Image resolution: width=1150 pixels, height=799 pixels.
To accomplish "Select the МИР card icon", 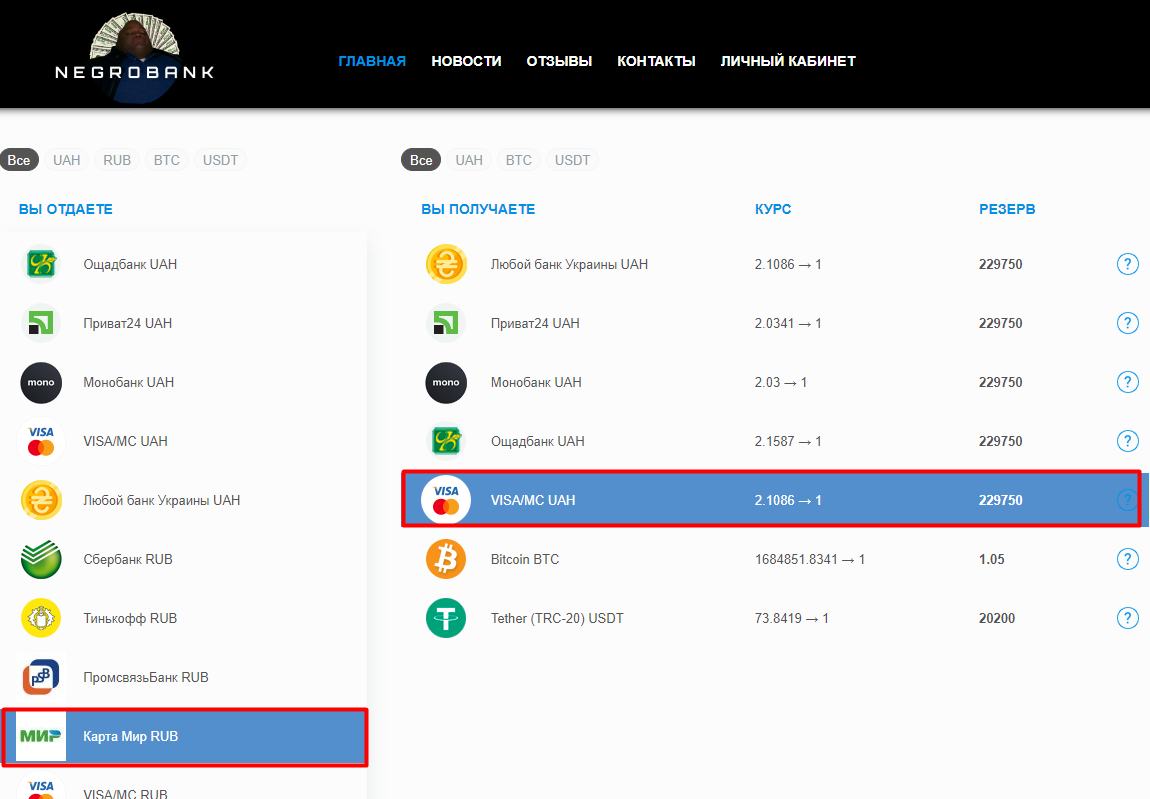I will click(x=41, y=736).
